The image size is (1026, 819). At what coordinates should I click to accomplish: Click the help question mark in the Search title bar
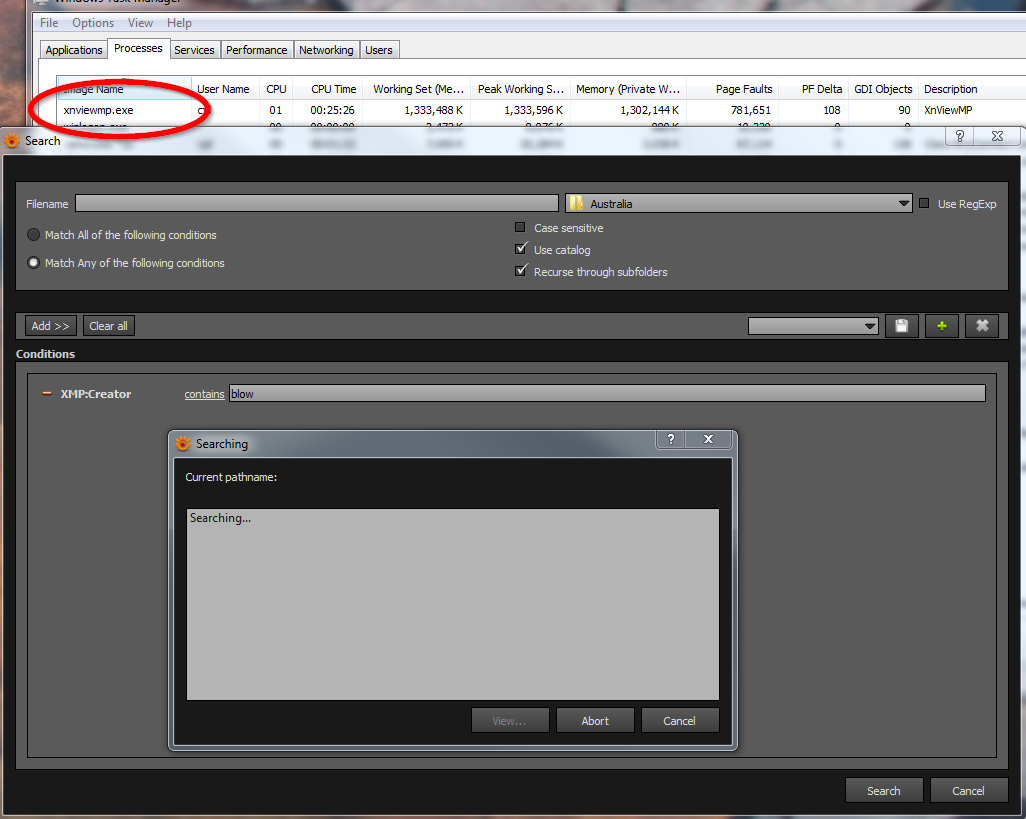tap(960, 135)
